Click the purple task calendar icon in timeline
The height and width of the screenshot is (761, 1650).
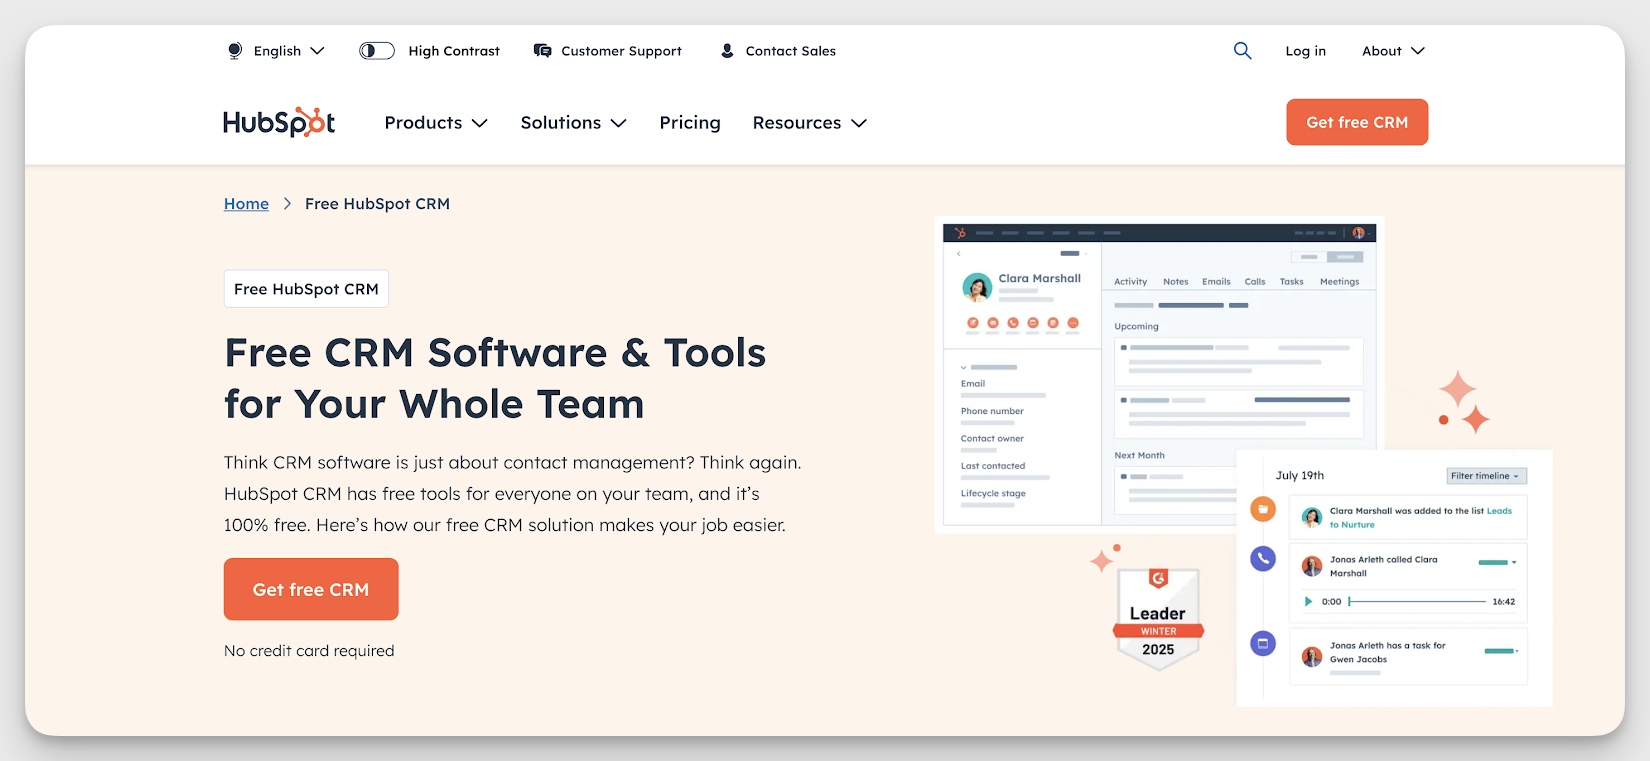1263,643
